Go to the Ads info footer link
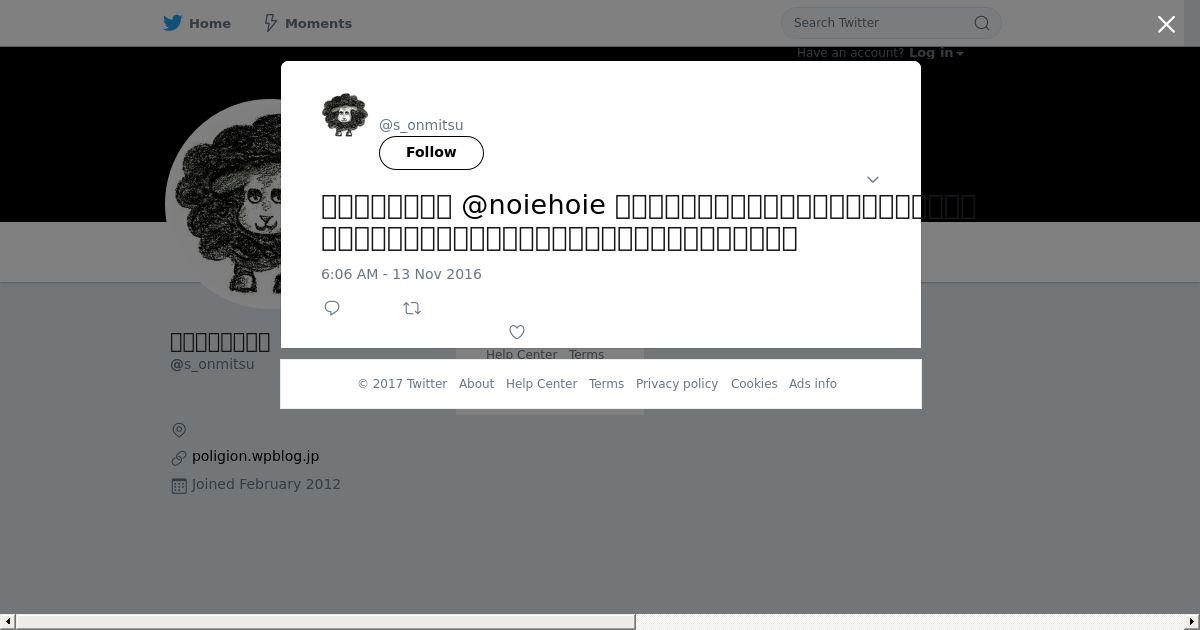This screenshot has width=1200, height=630. 813,384
